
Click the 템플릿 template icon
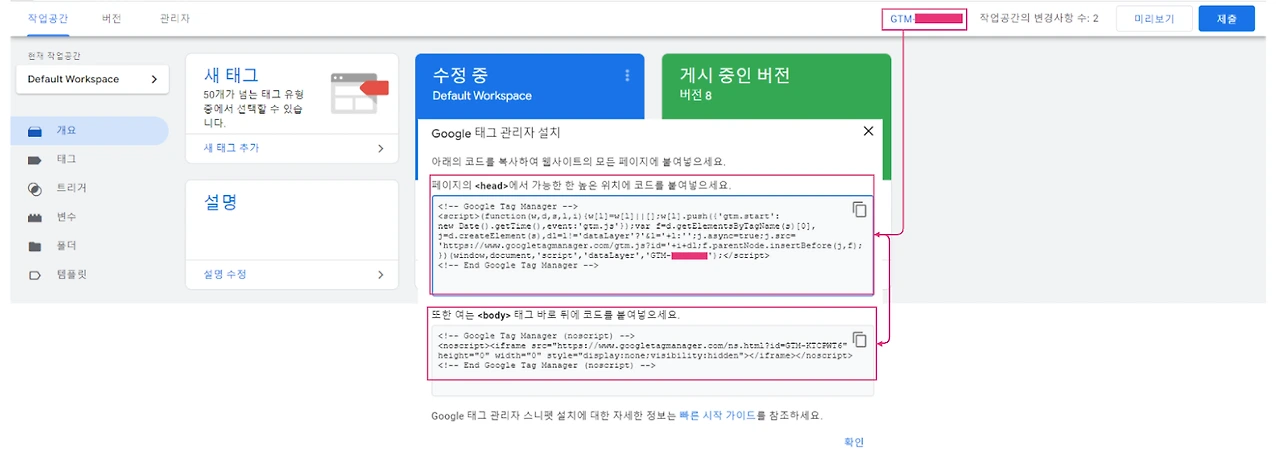pos(35,275)
